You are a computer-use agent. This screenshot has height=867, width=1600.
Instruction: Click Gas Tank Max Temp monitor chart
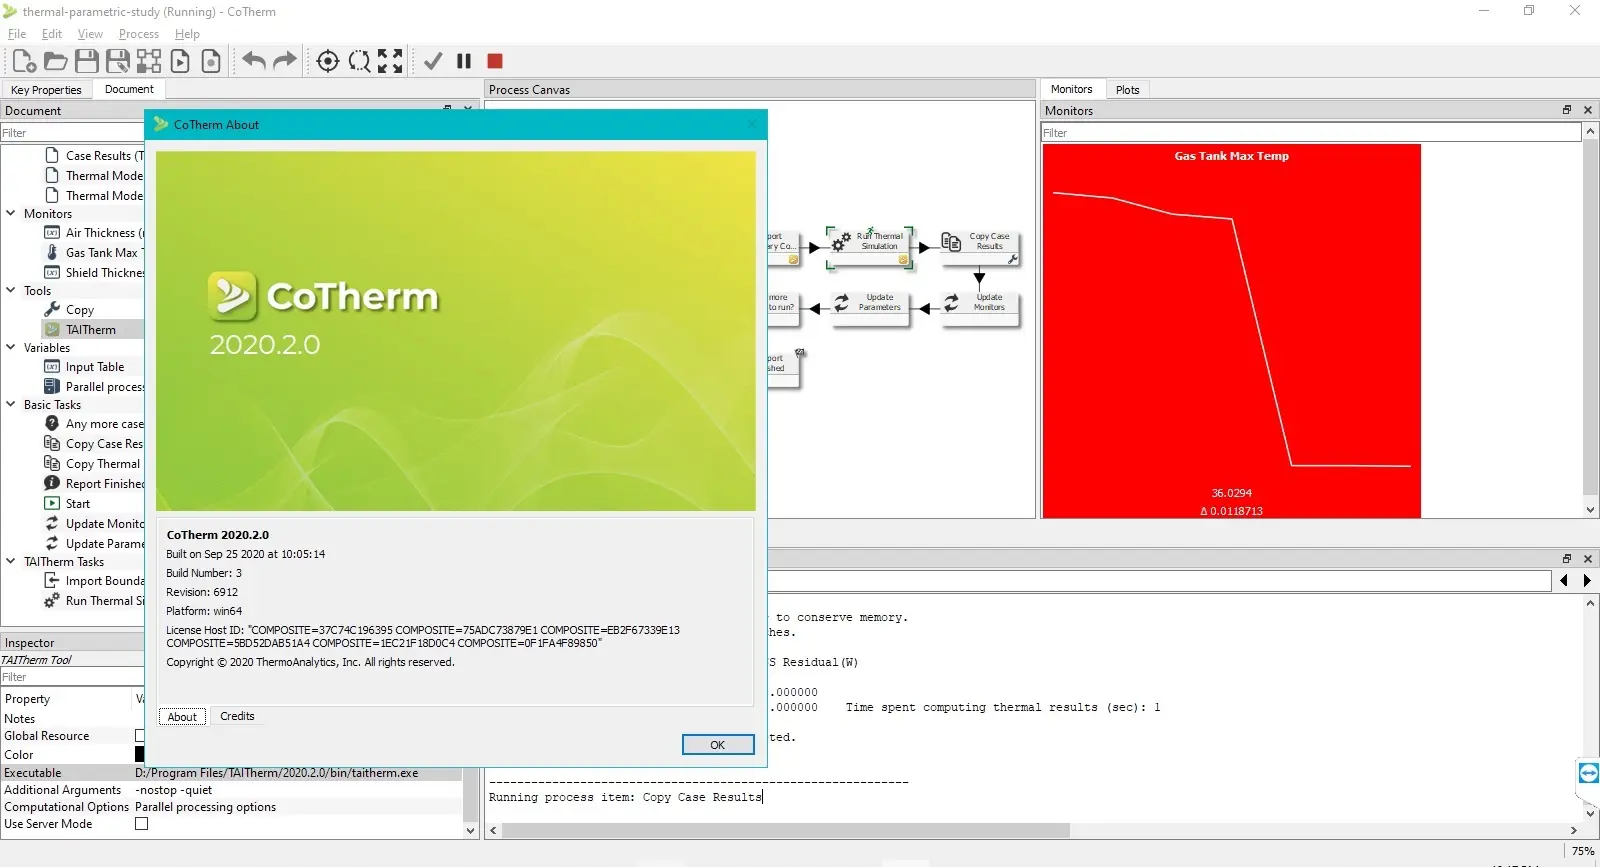tap(1231, 331)
